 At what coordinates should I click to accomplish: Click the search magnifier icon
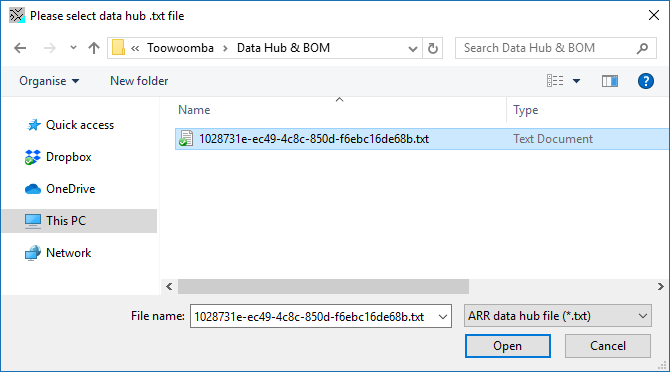[x=642, y=48]
